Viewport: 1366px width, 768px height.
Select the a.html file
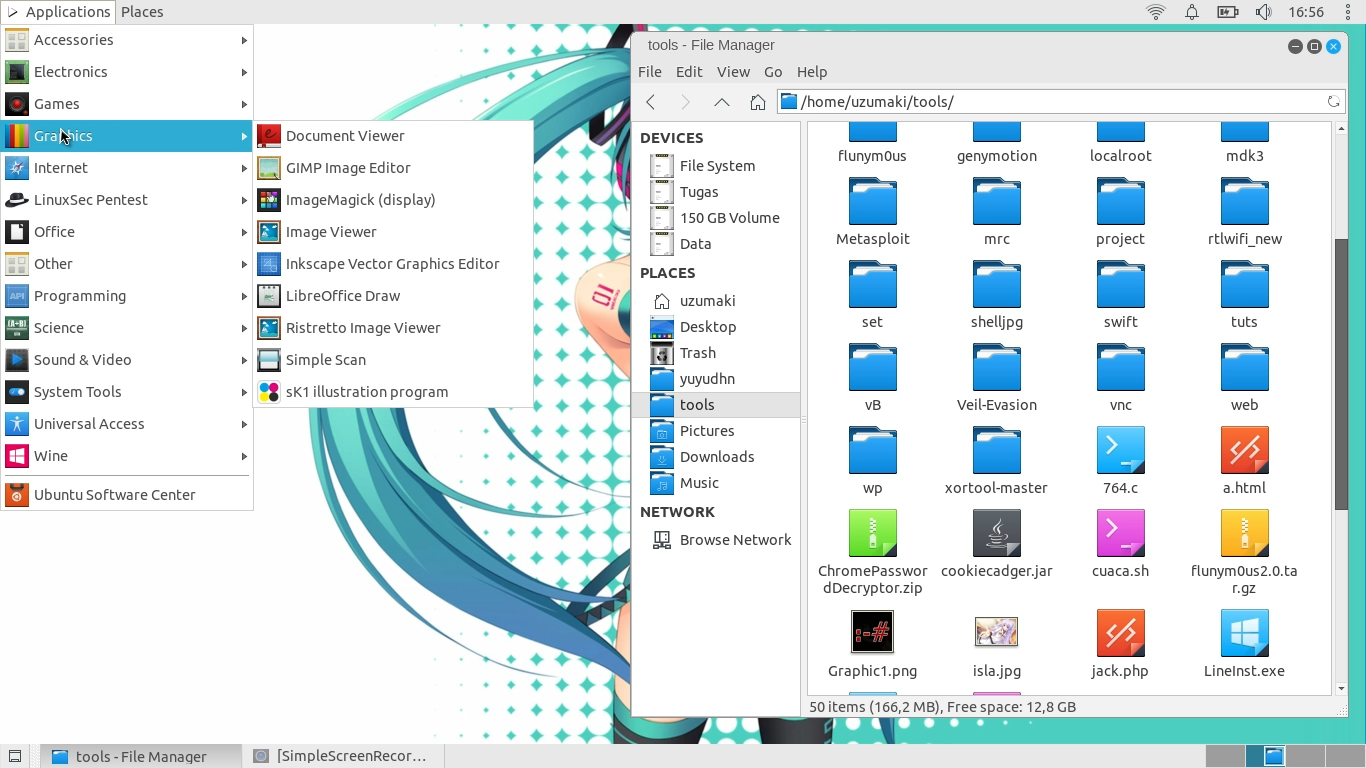click(1244, 461)
